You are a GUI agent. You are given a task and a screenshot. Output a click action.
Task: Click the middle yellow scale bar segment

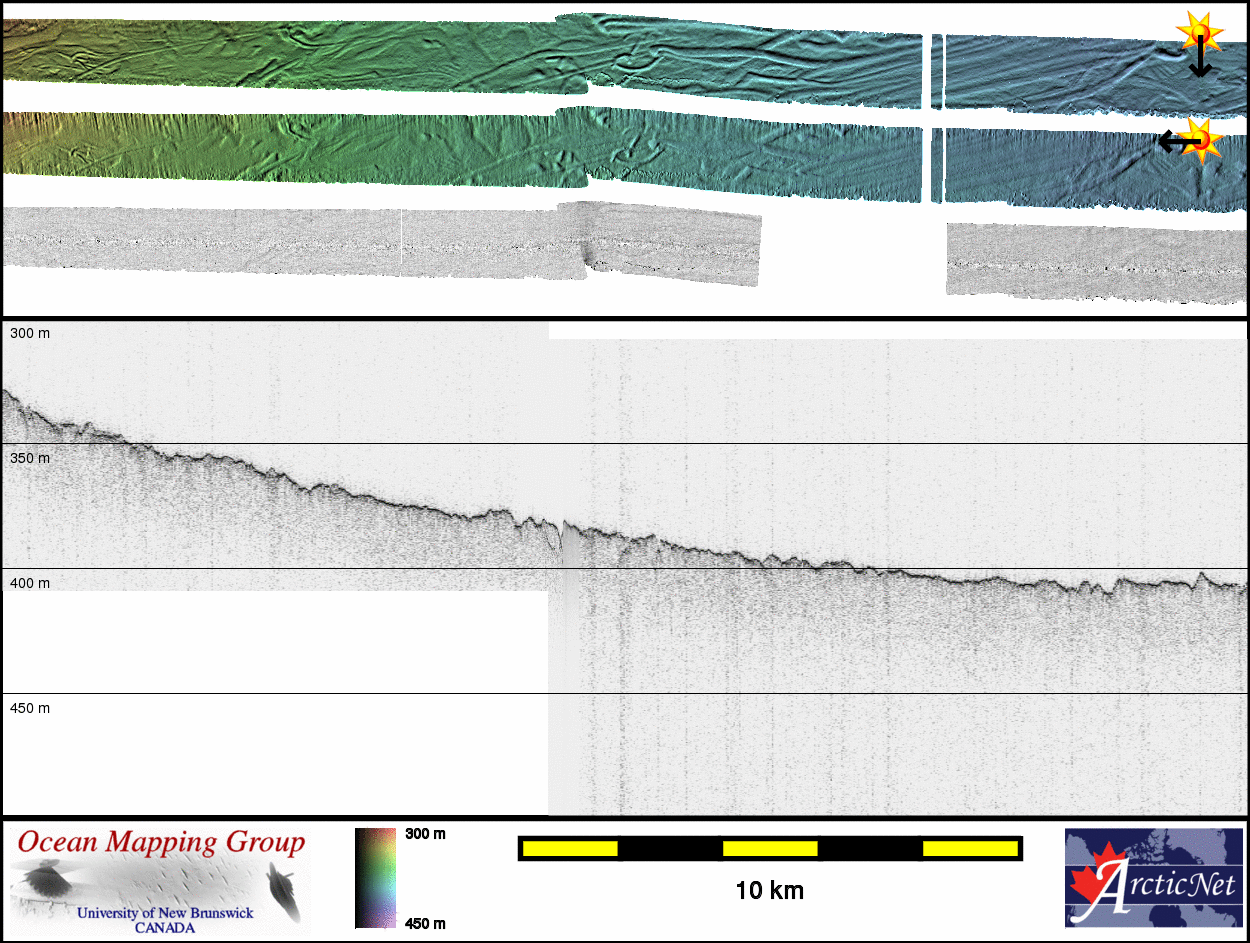[x=769, y=849]
